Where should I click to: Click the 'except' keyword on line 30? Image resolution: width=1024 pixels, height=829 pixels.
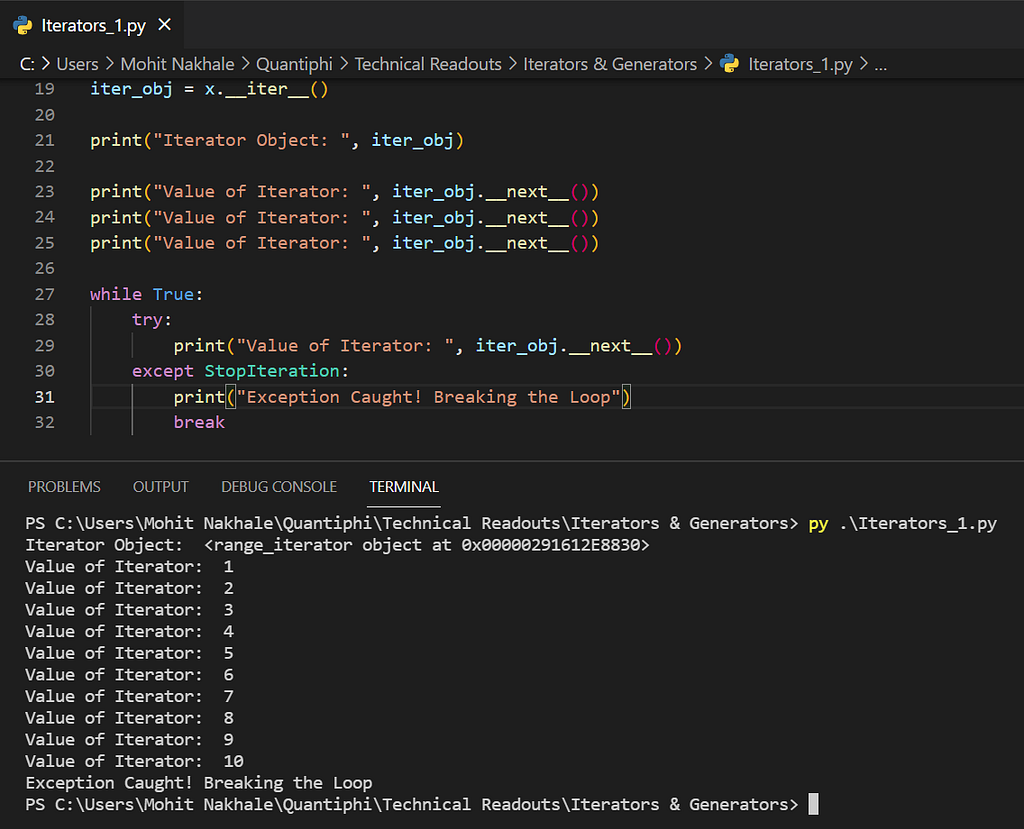tap(163, 371)
